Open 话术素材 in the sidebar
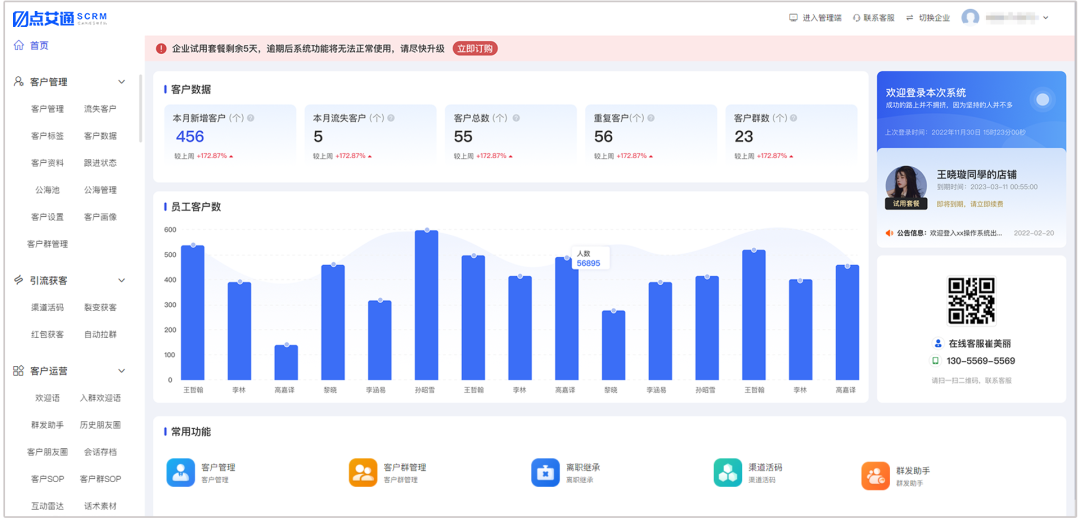 click(x=101, y=506)
